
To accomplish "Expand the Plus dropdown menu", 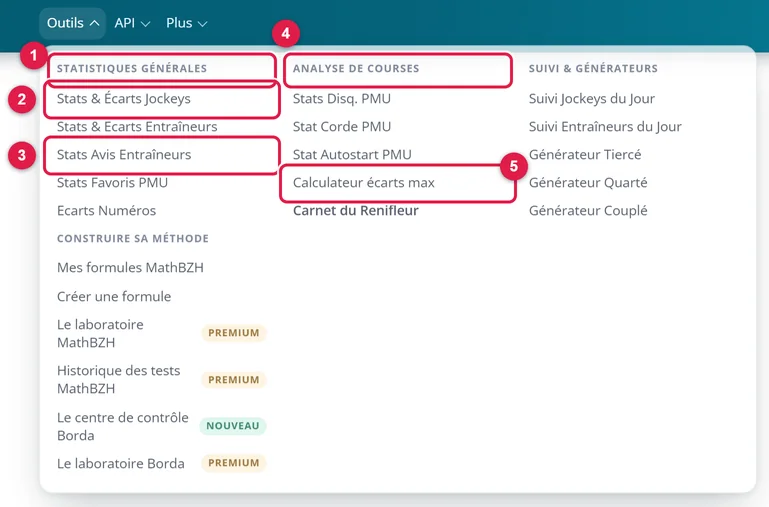I will coord(186,23).
